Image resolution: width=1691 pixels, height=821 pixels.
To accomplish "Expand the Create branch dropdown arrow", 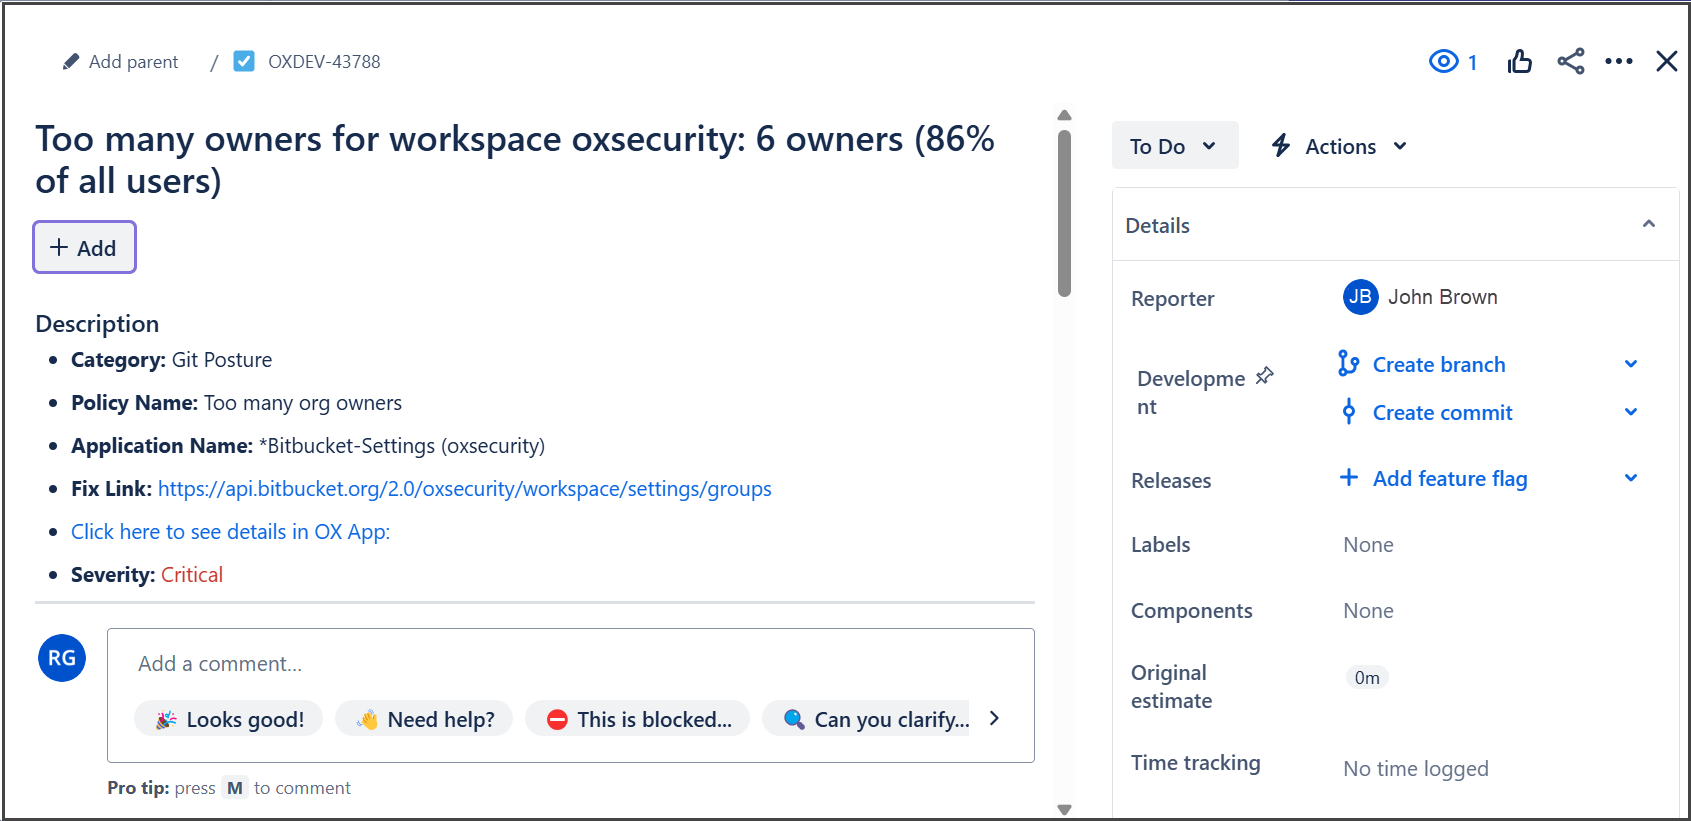I will (1630, 364).
